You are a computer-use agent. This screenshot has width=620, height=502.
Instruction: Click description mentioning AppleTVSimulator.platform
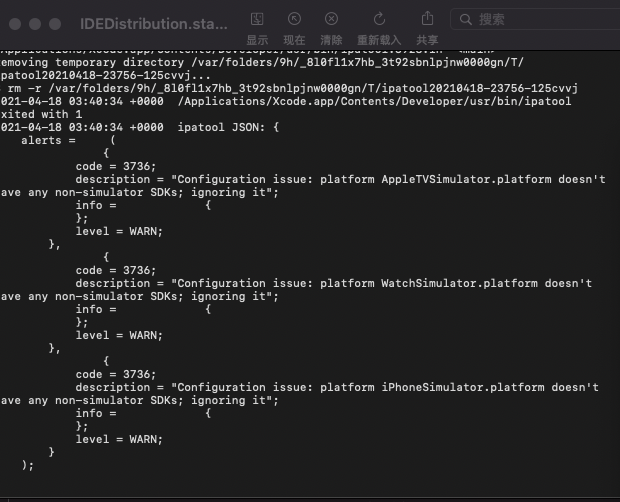(x=340, y=179)
